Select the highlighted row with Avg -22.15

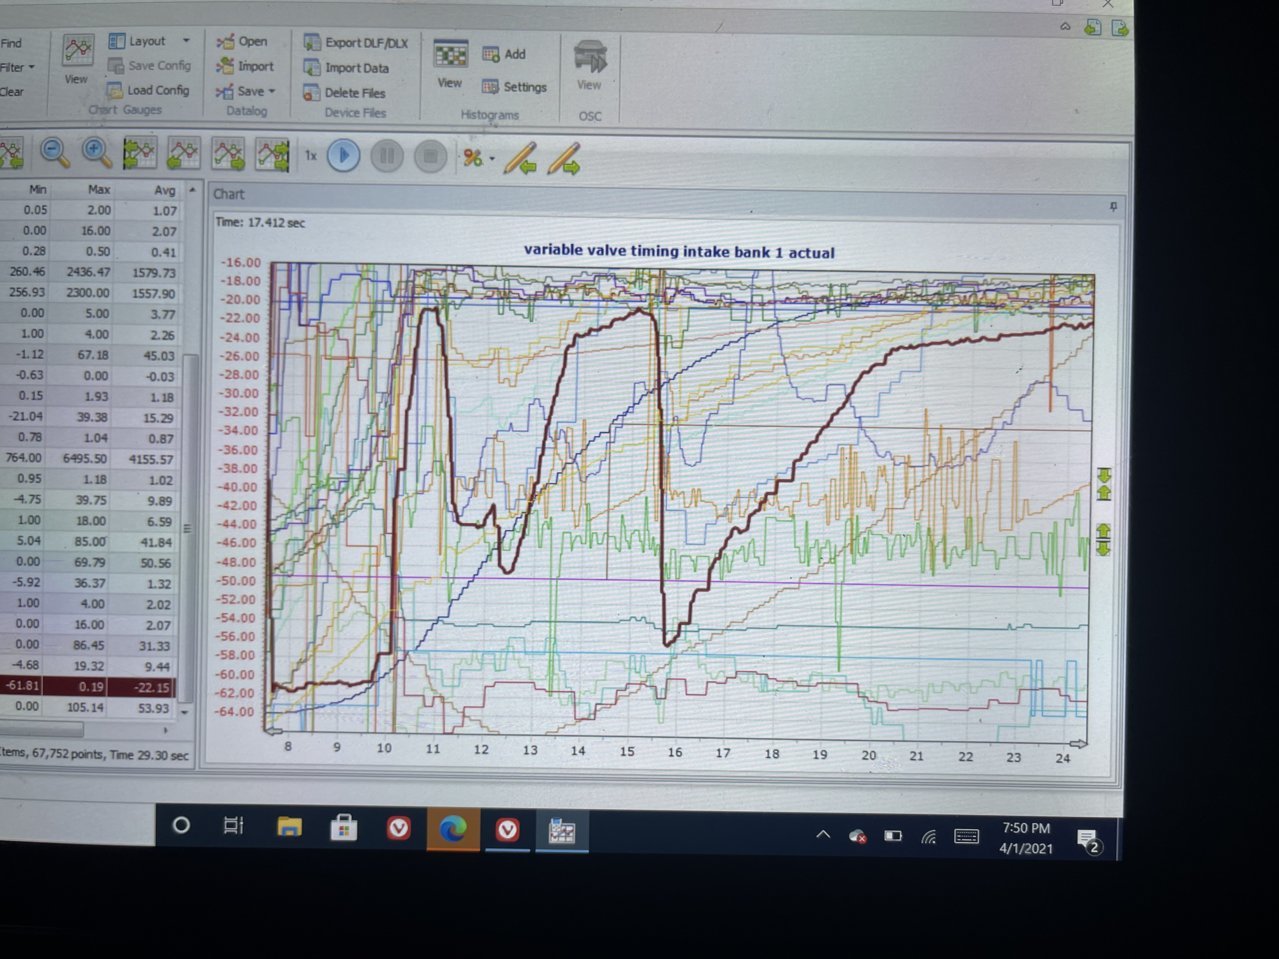[x=88, y=687]
